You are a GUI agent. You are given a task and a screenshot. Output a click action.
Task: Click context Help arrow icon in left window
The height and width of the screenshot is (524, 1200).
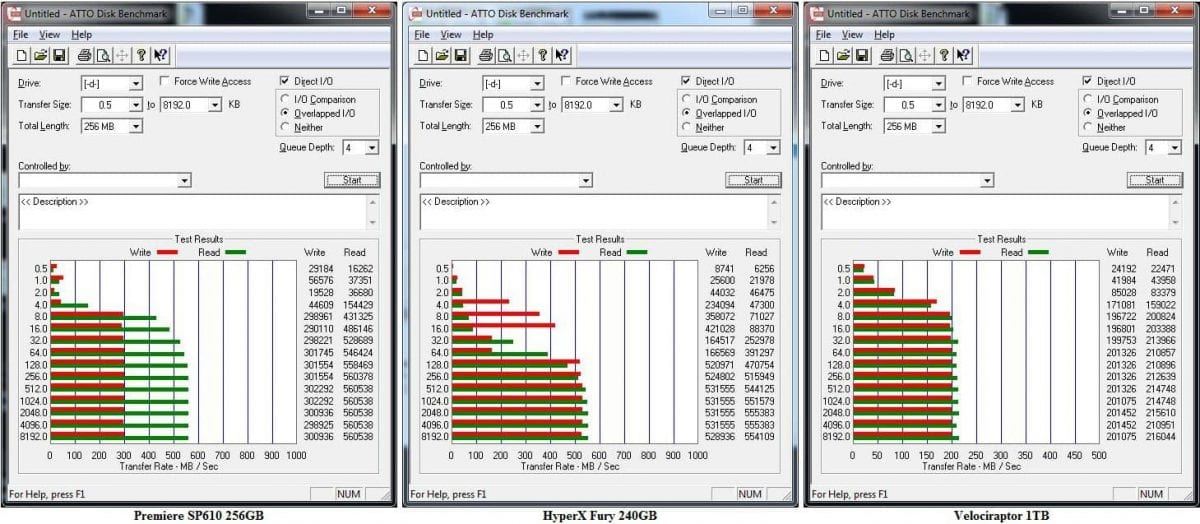click(x=162, y=56)
